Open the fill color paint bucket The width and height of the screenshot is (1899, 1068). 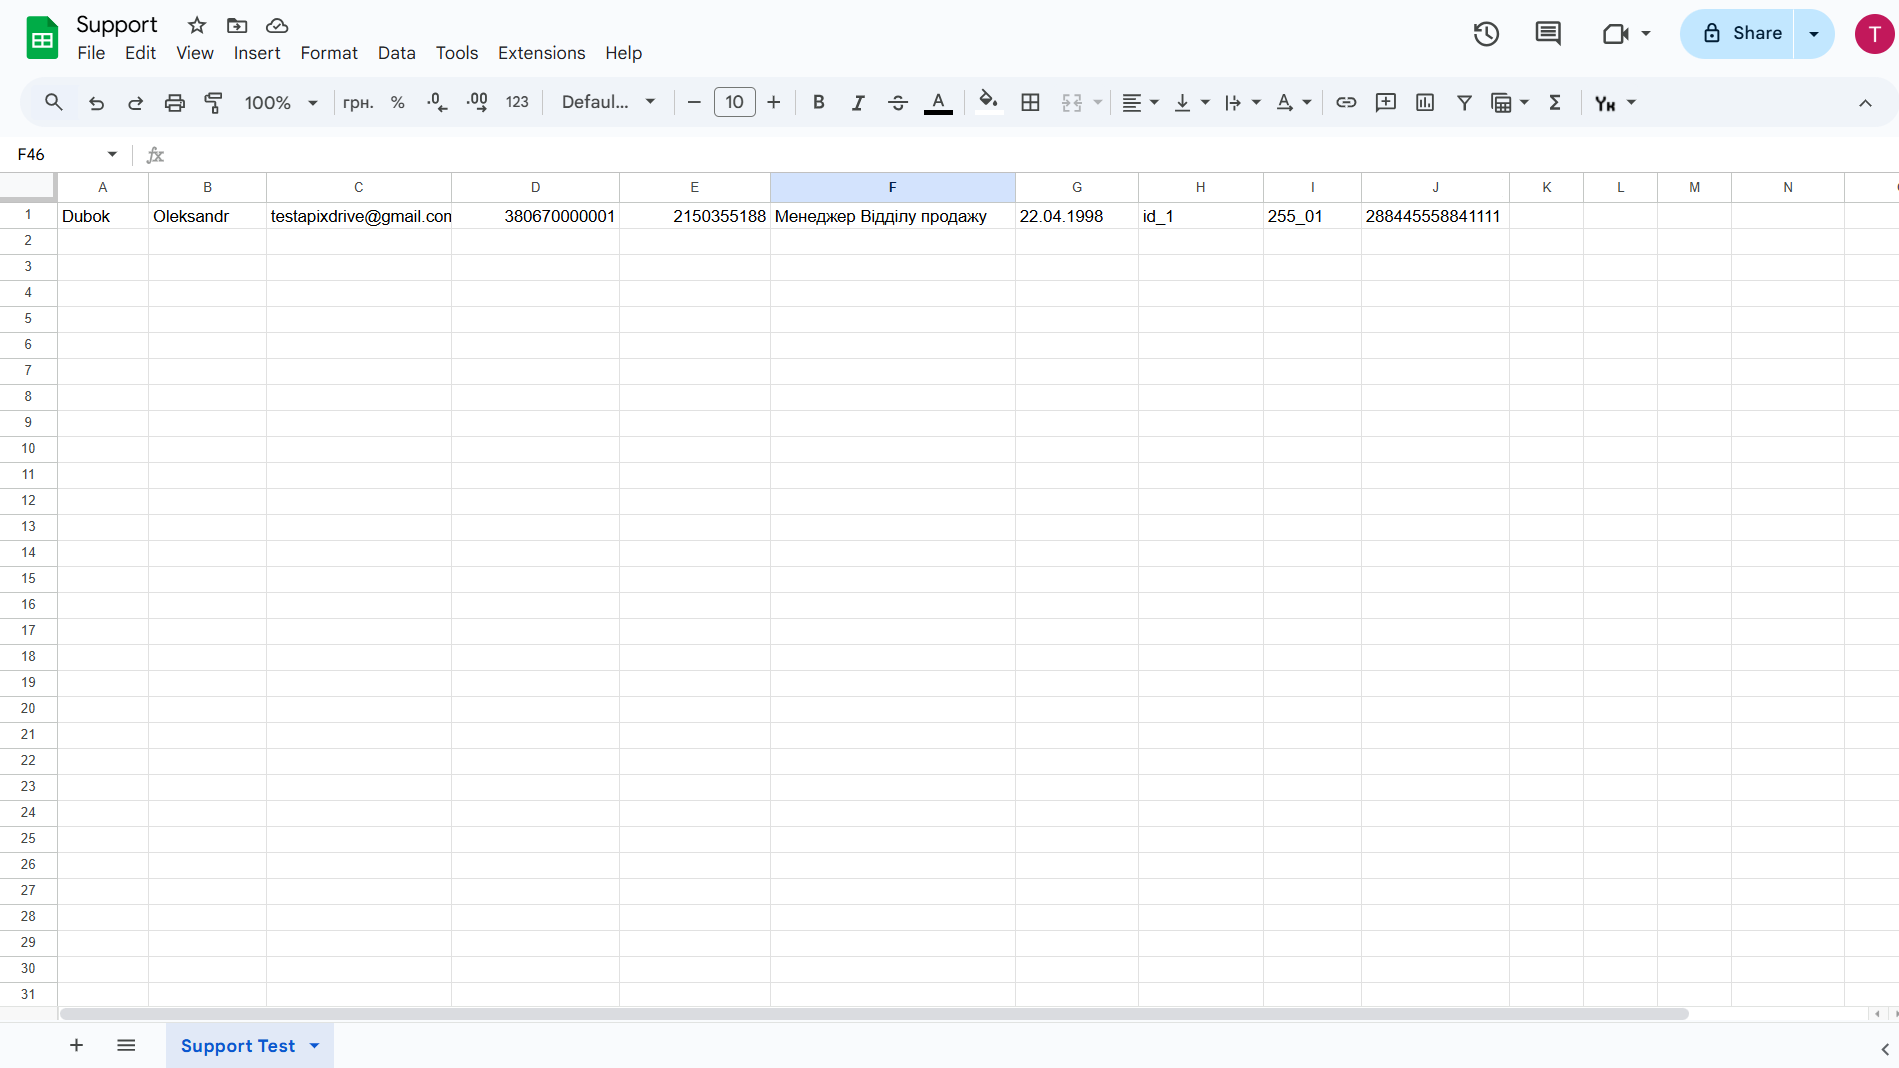(988, 102)
